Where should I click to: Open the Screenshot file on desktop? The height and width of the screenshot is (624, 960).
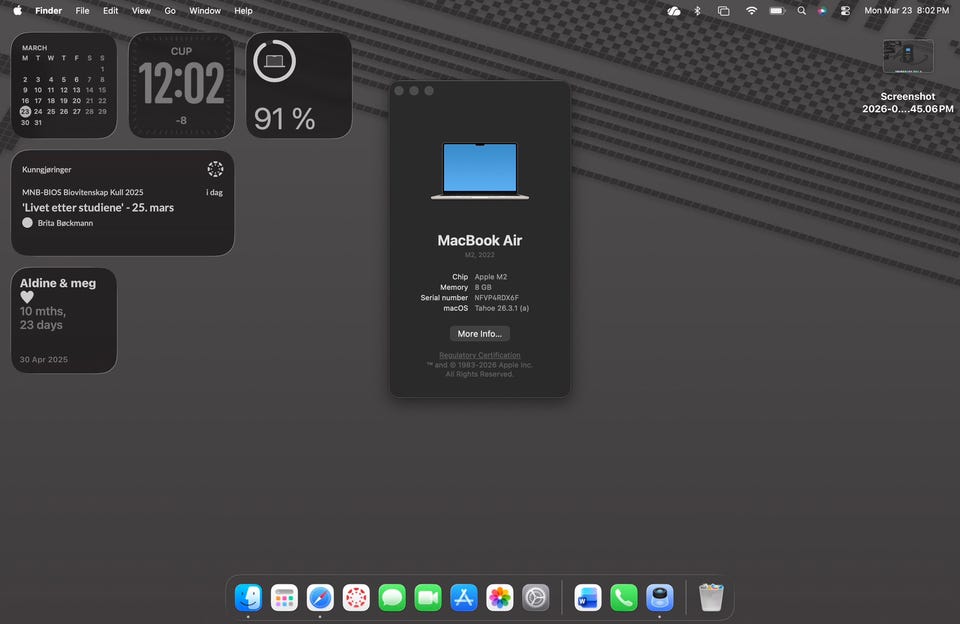[x=908, y=57]
